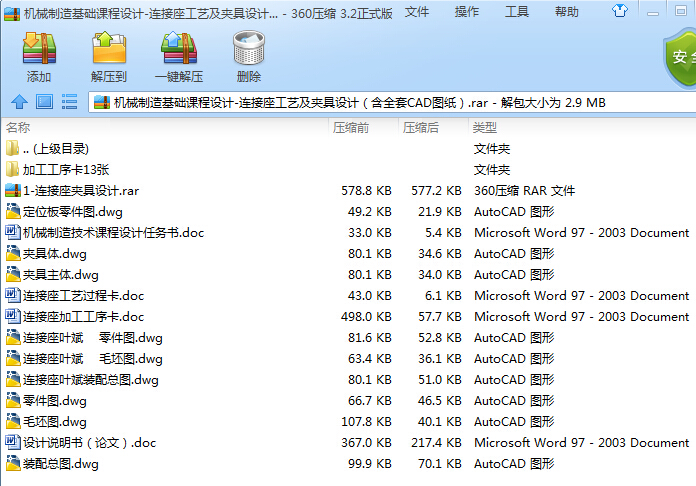Click file name 定位板零件图.dwg

click(73, 212)
